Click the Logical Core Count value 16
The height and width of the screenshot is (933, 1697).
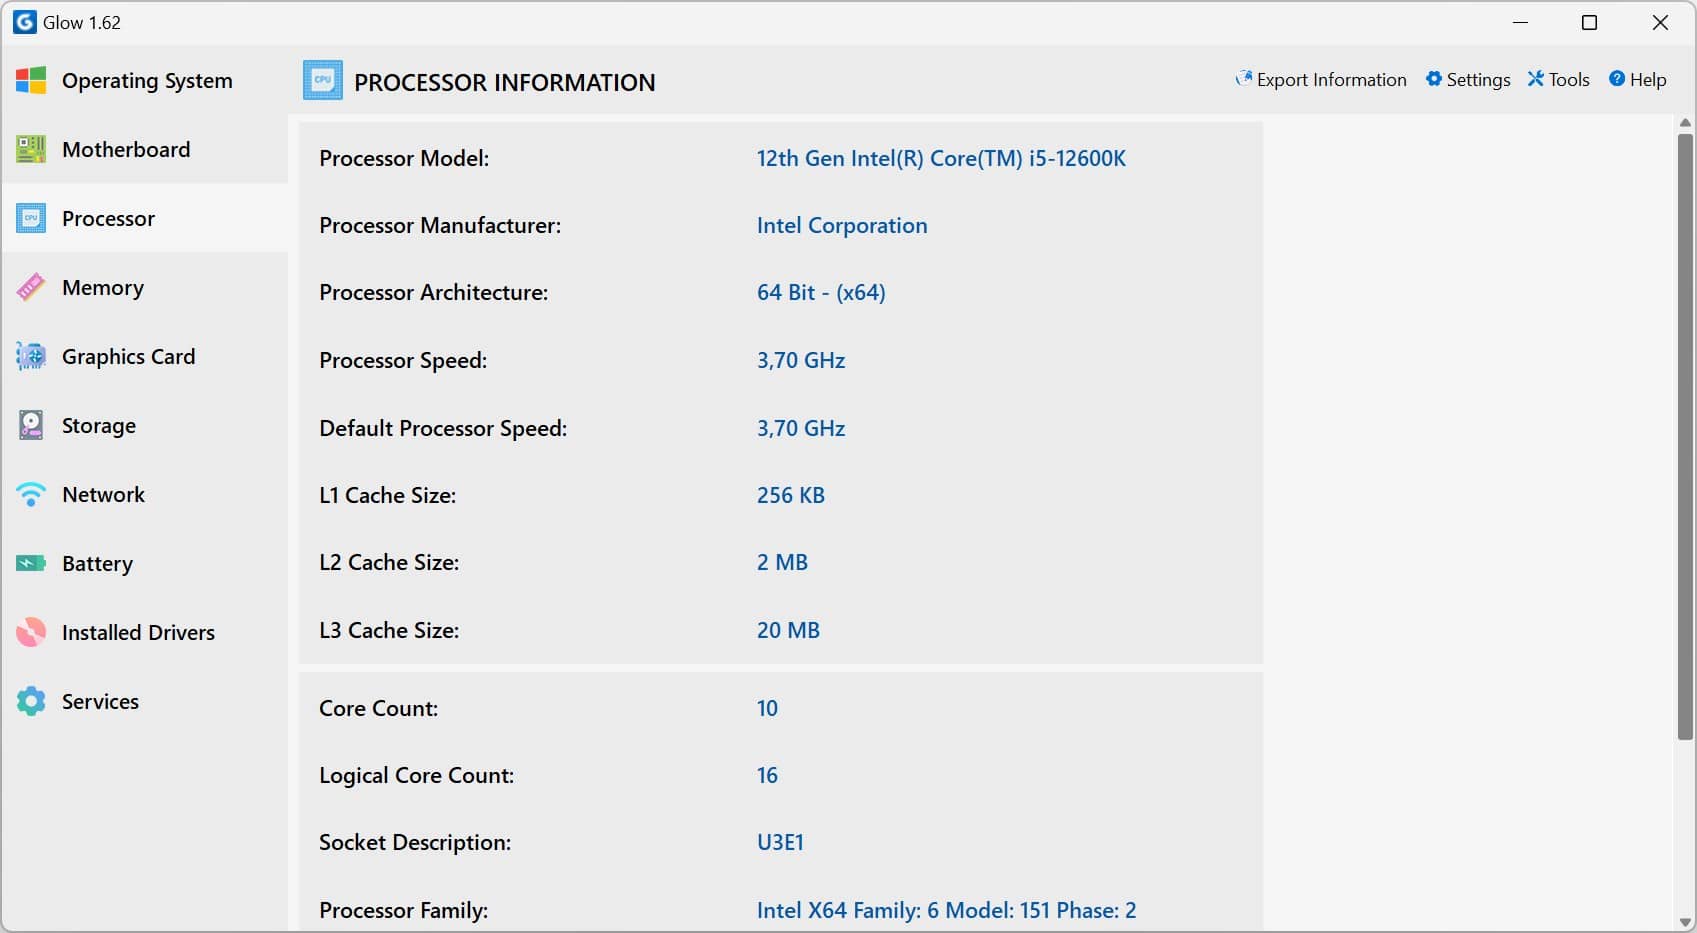coord(767,775)
